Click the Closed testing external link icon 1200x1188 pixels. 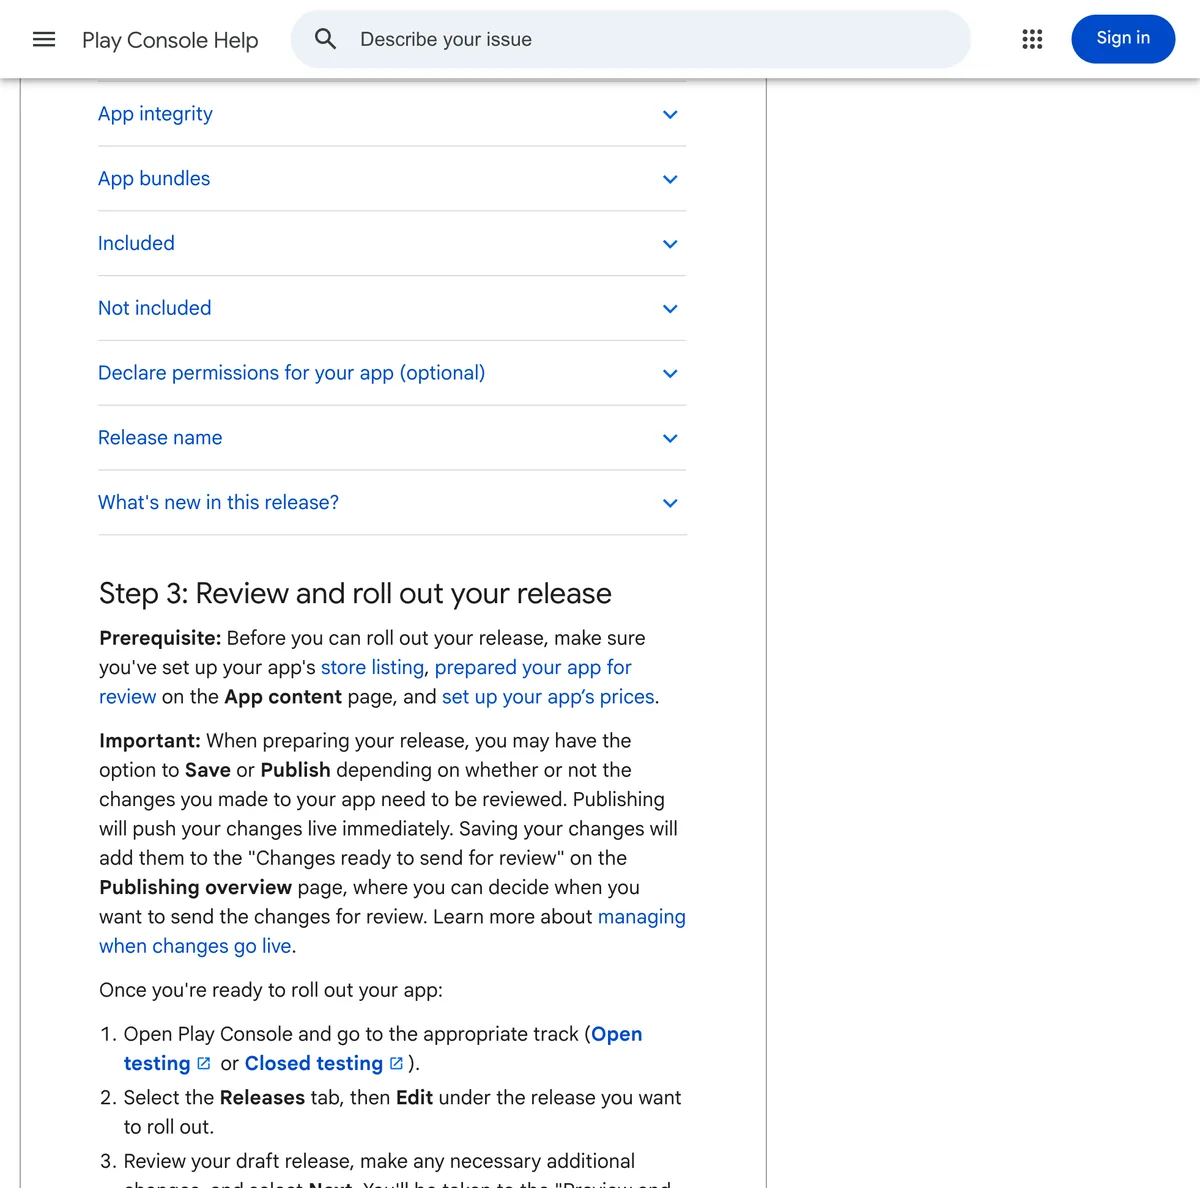(x=396, y=1063)
